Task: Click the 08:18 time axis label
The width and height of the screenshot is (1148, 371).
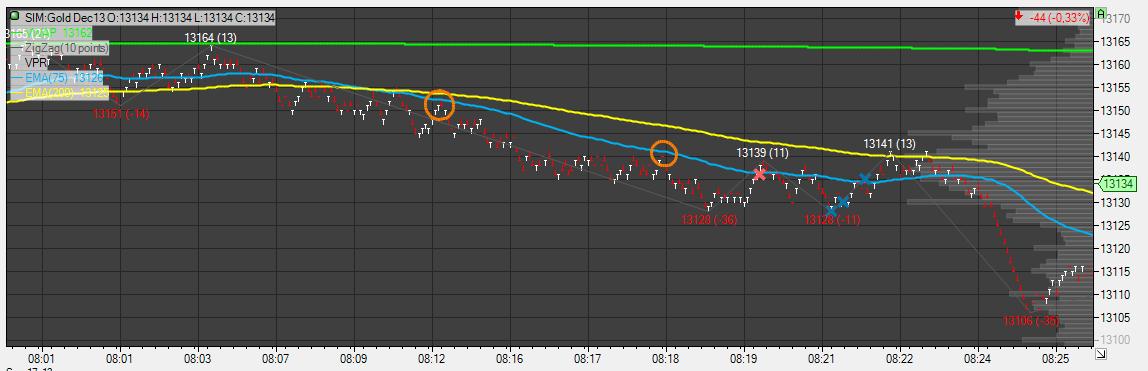Action: [x=666, y=359]
